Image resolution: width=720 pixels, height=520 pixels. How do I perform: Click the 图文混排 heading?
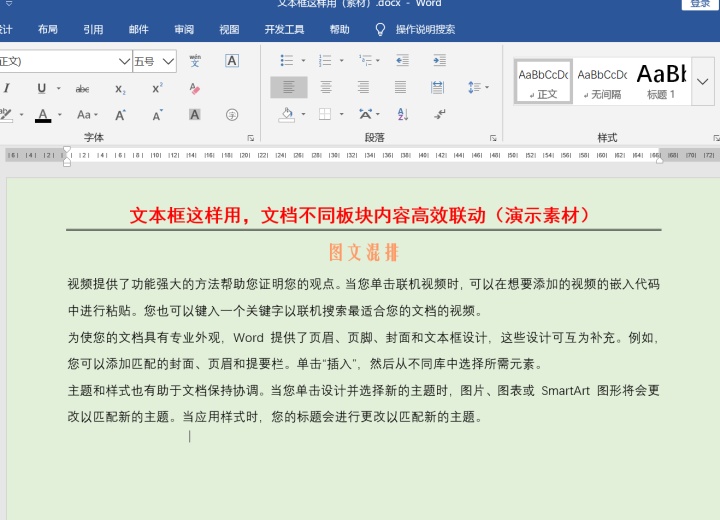[364, 252]
